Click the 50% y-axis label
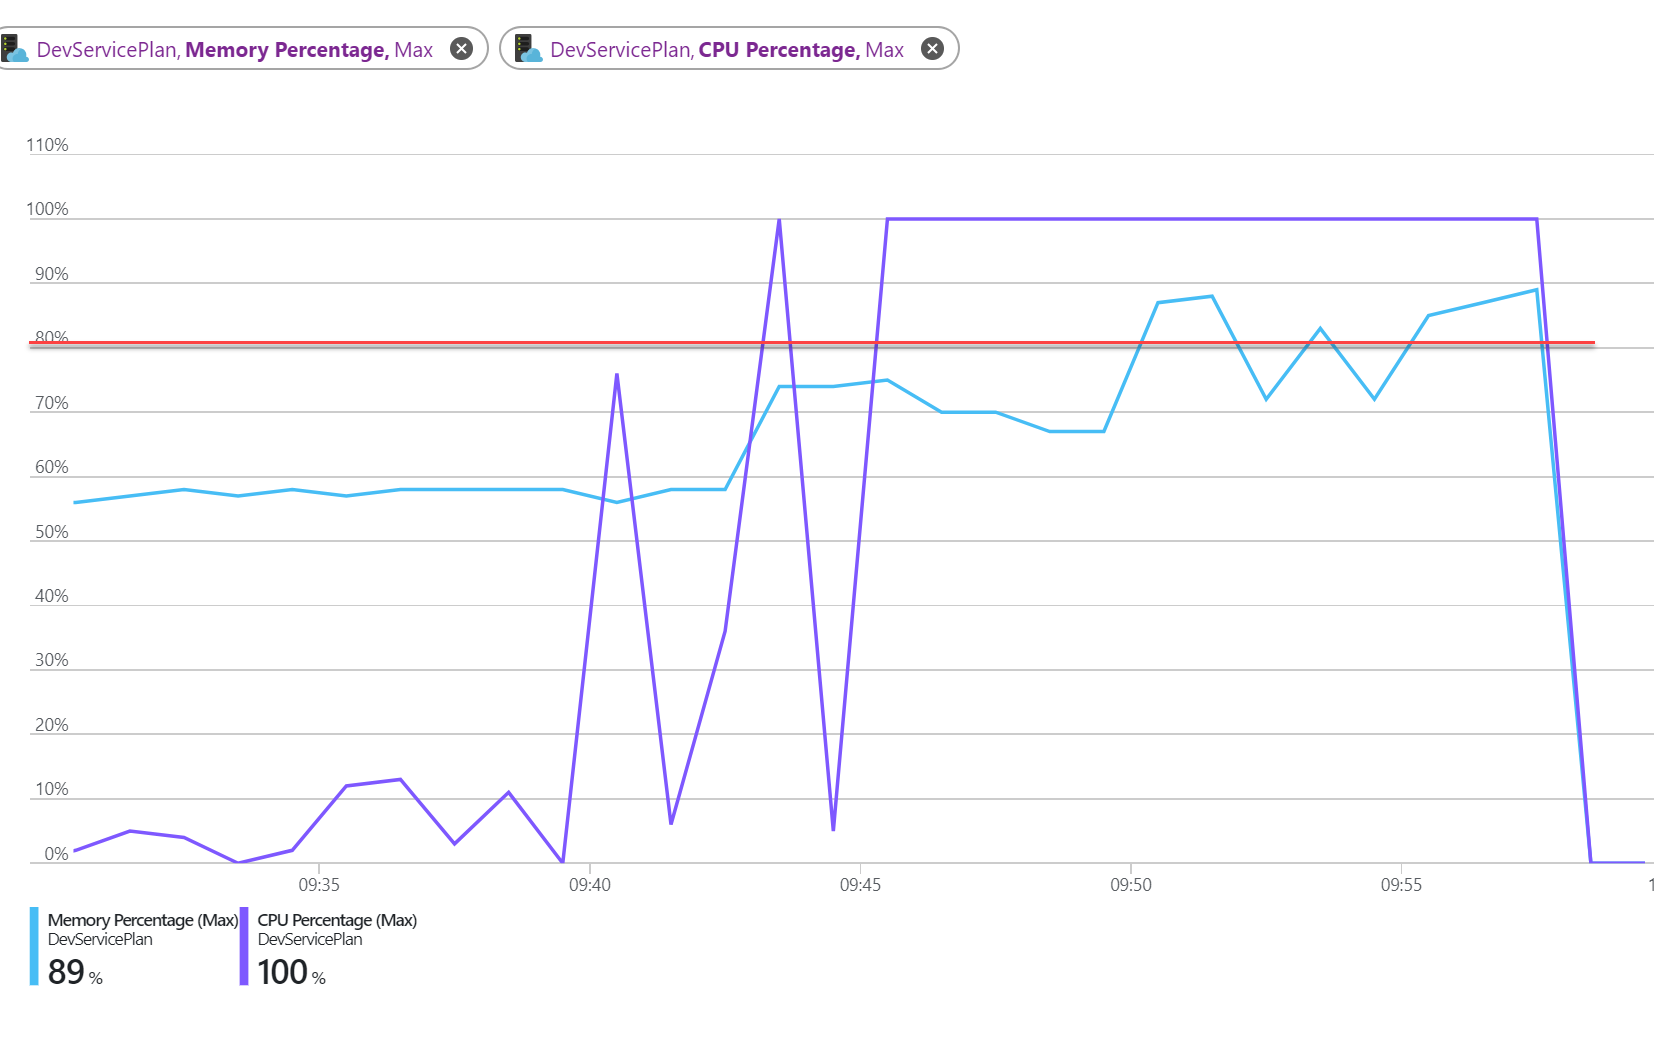The image size is (1654, 1042). pyautogui.click(x=51, y=532)
